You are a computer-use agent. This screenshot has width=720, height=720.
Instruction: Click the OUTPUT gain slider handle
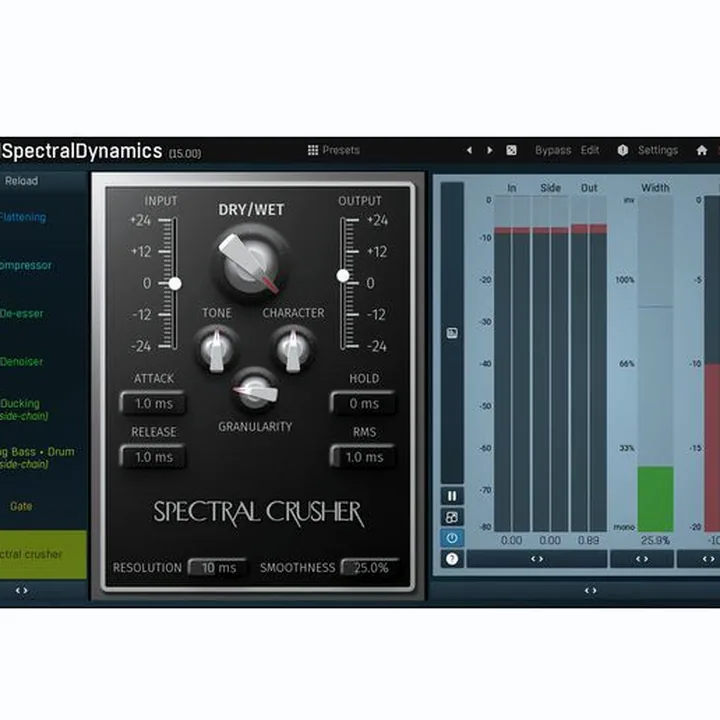(x=343, y=276)
